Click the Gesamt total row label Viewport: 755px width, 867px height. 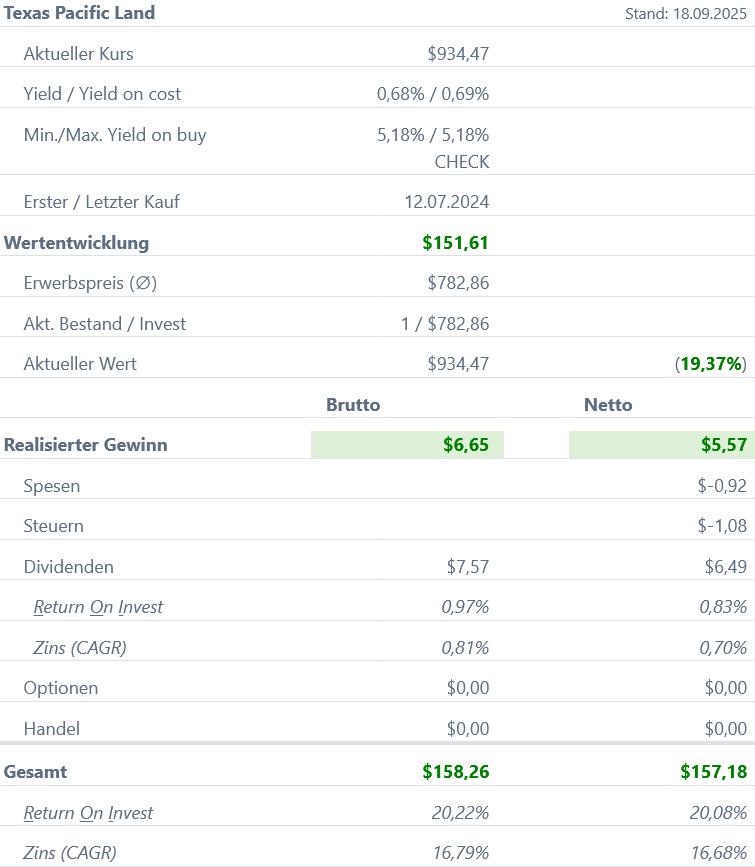click(36, 772)
